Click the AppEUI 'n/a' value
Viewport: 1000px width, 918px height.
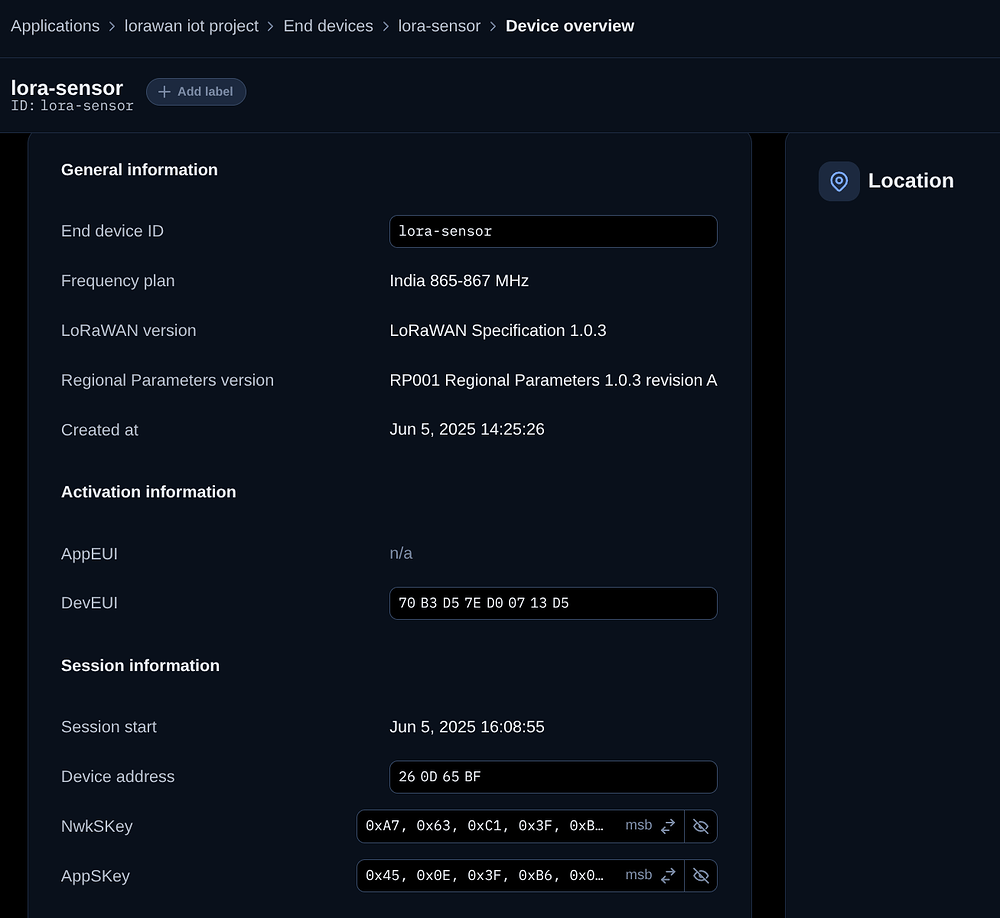coord(401,554)
